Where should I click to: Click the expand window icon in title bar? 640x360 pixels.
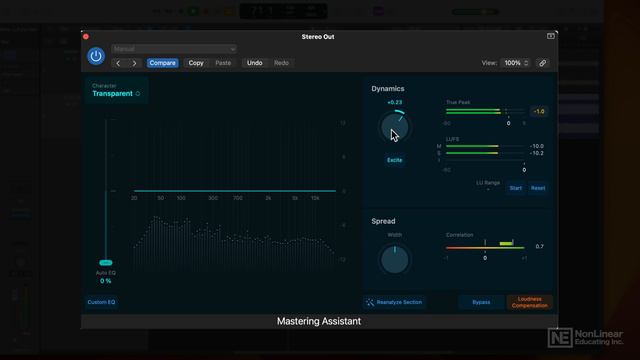coord(551,36)
